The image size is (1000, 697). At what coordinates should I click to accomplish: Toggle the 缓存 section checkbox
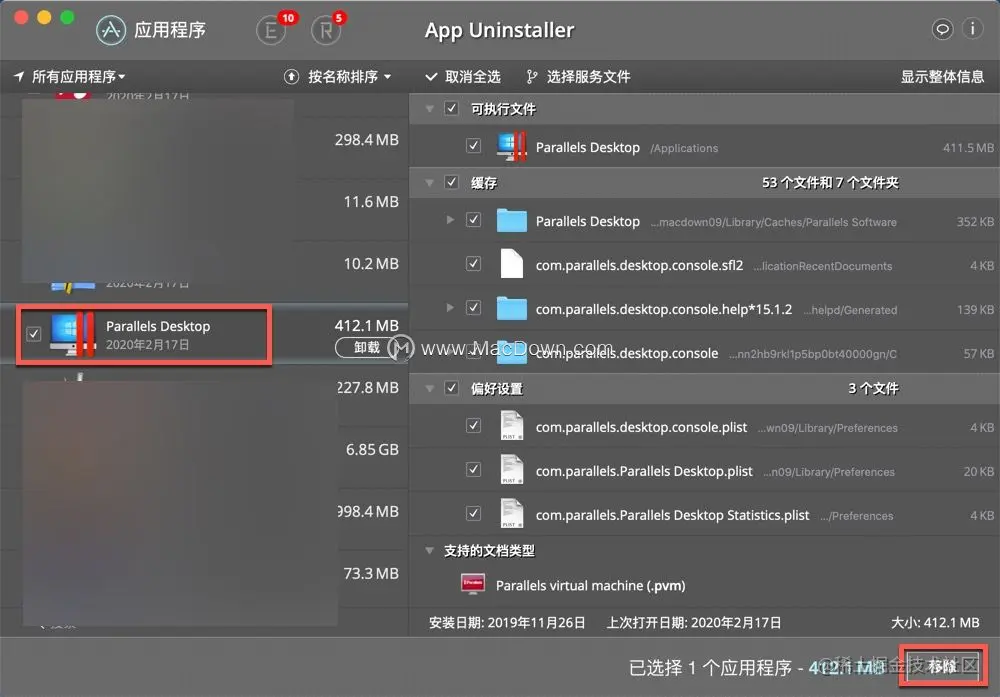coord(452,182)
